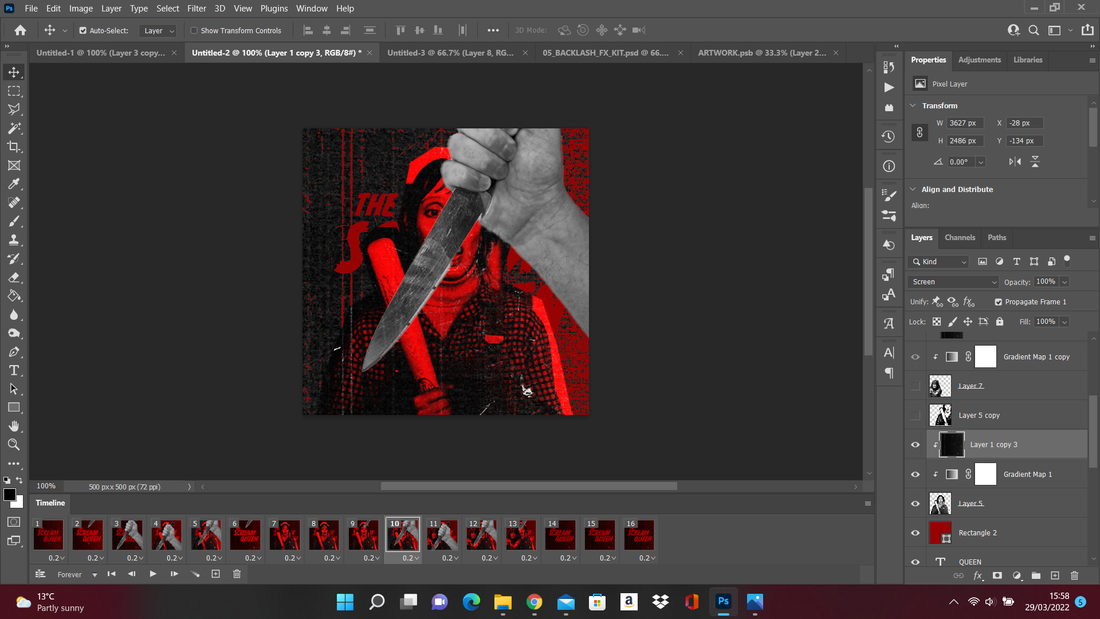Screen dimensions: 1100x619
Task: Open the Plugins menu
Action: [274, 8]
